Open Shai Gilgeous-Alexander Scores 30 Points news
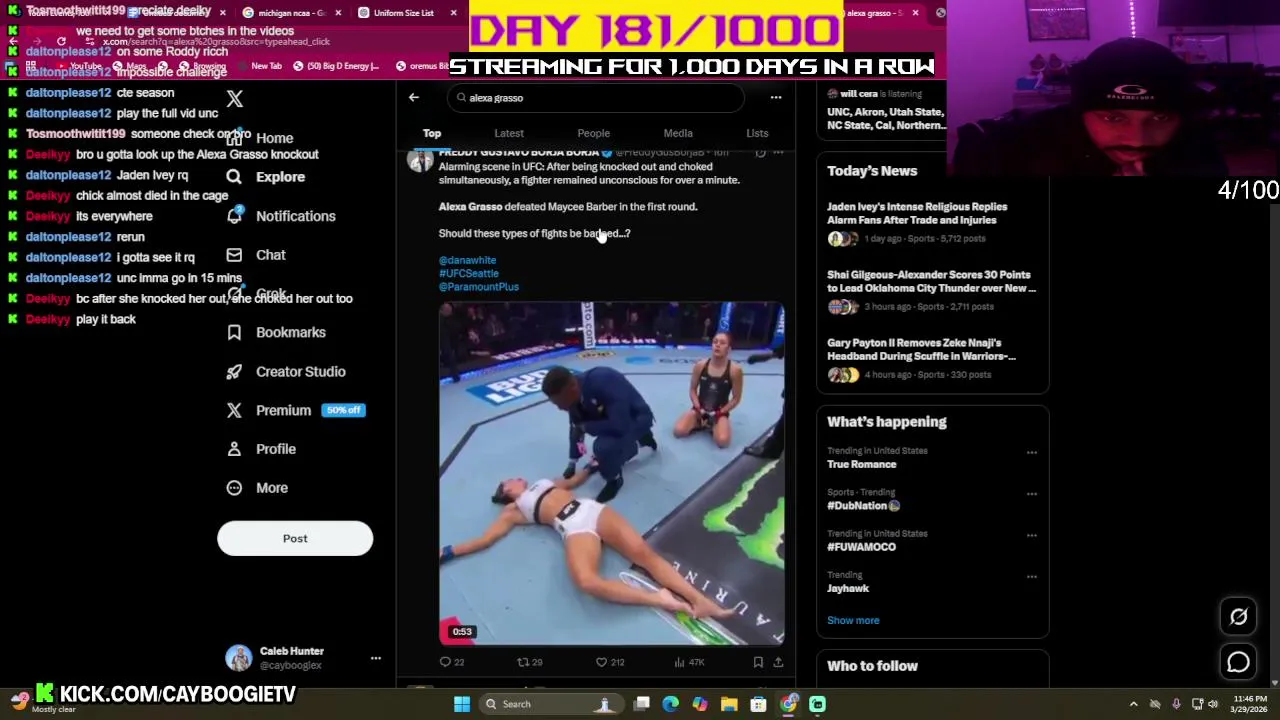Image resolution: width=1280 pixels, height=720 pixels. pyautogui.click(x=931, y=281)
